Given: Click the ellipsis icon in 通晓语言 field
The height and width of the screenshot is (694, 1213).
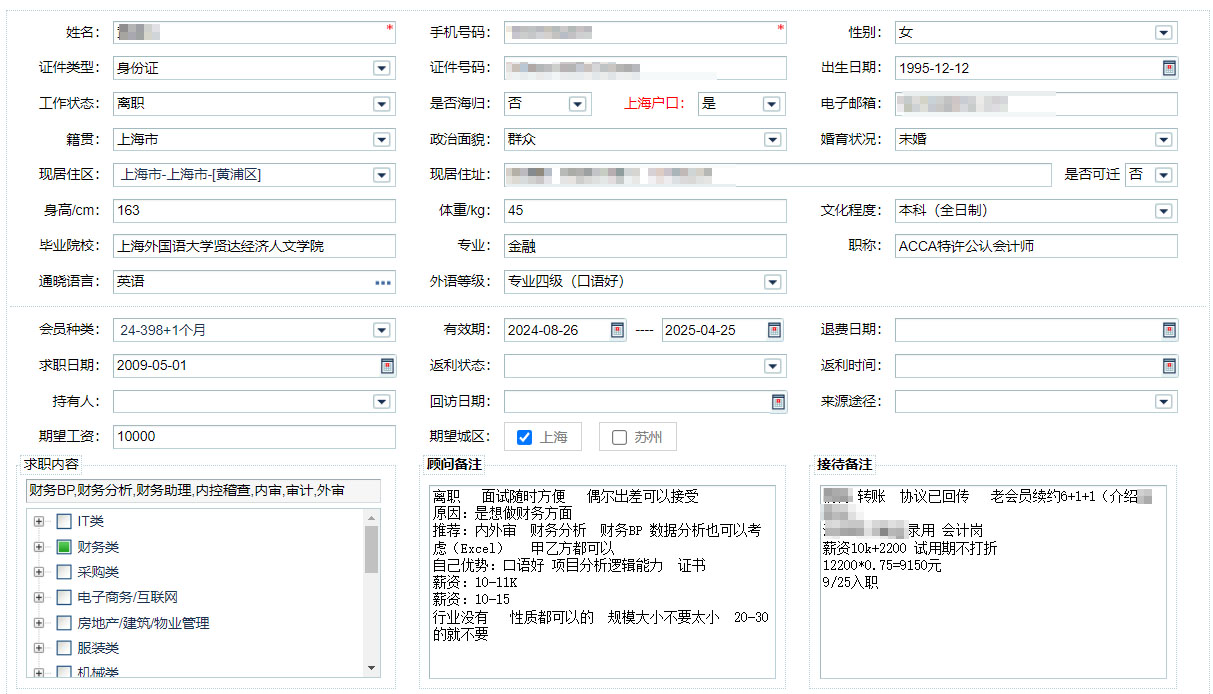Looking at the screenshot, I should coord(383,283).
